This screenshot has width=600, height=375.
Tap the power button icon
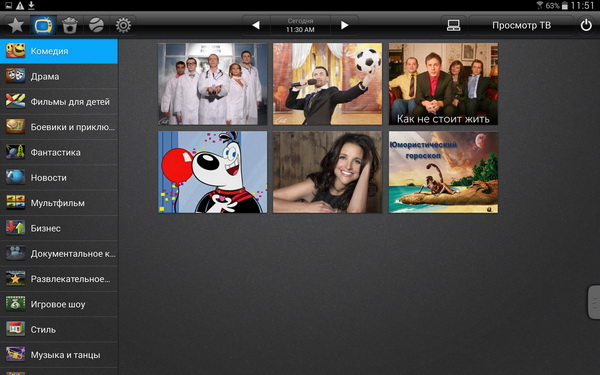click(586, 25)
